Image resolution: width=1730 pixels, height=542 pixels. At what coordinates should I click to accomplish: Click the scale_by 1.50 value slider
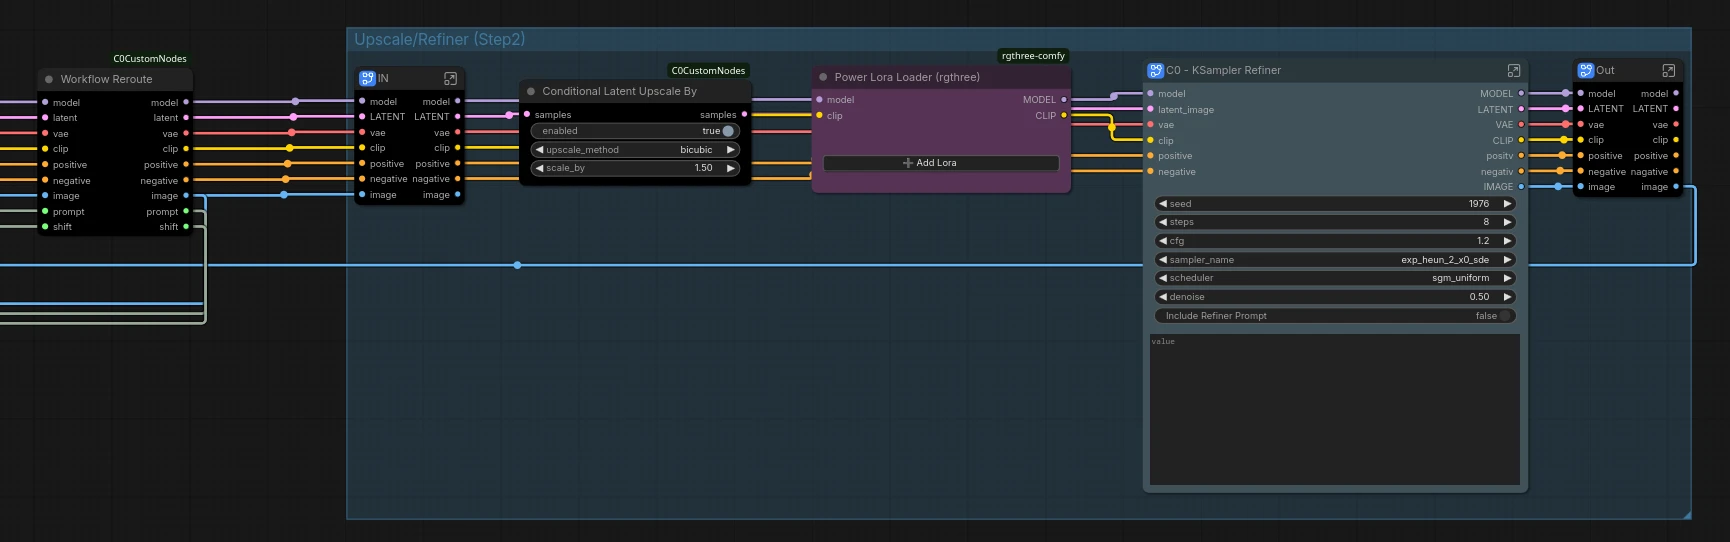[635, 168]
